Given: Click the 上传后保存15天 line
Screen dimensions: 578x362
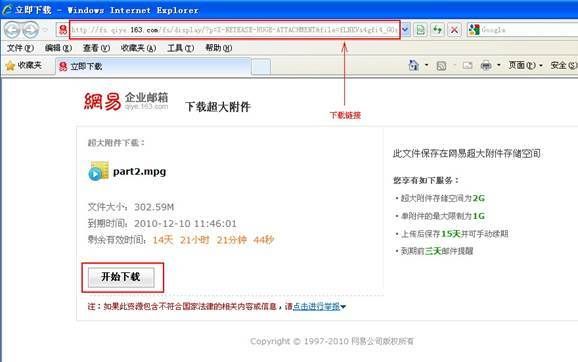Looking at the screenshot, I should (452, 234).
